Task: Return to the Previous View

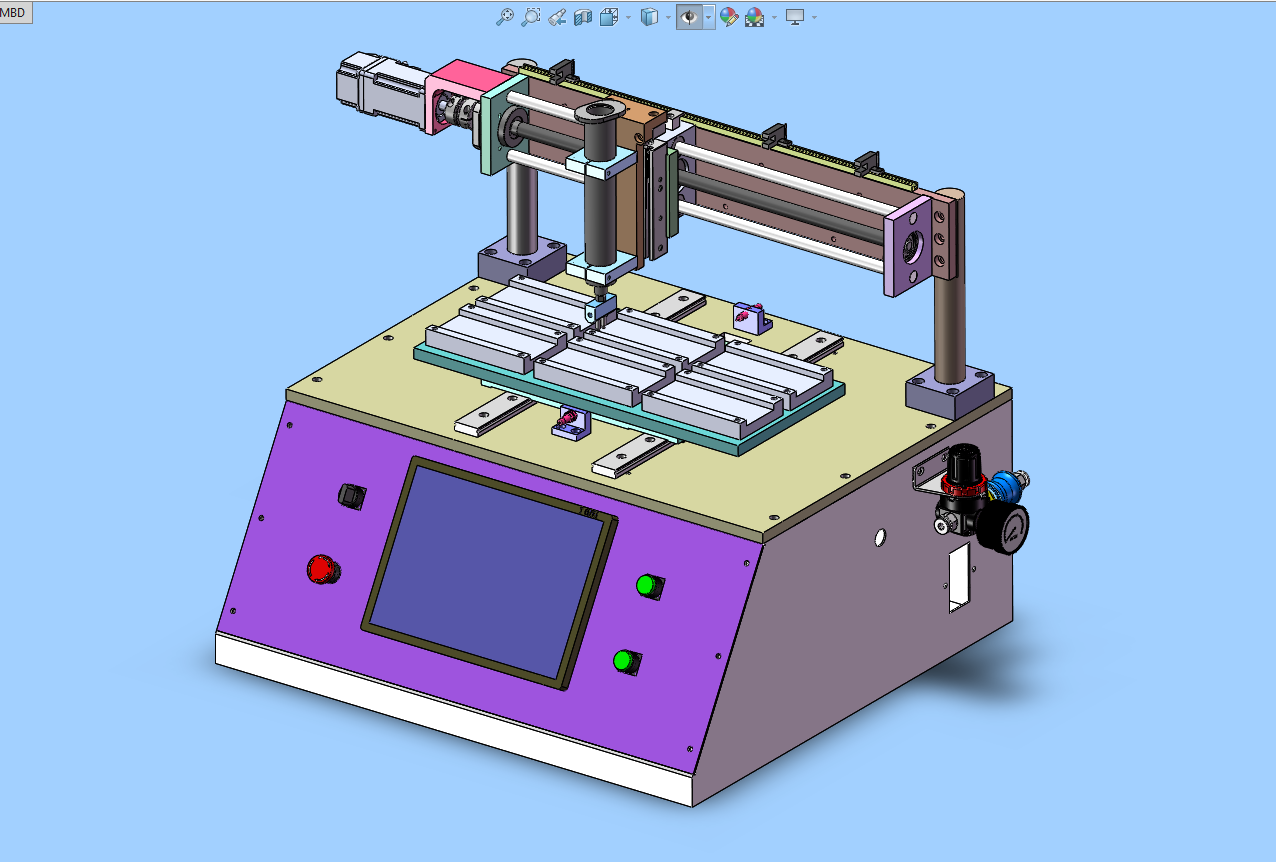Action: (557, 17)
